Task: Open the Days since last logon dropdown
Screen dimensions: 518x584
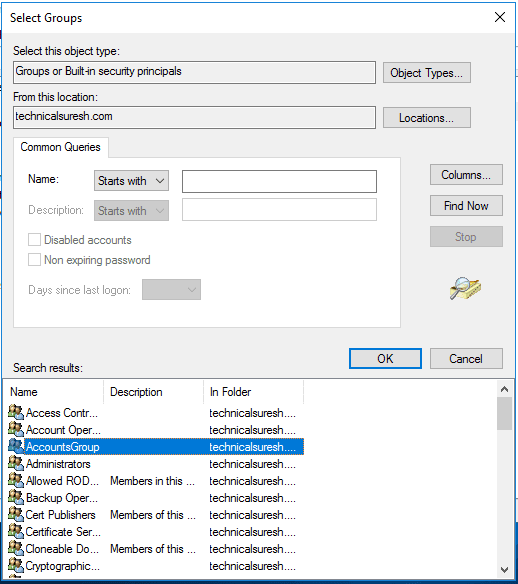Action: tap(171, 289)
